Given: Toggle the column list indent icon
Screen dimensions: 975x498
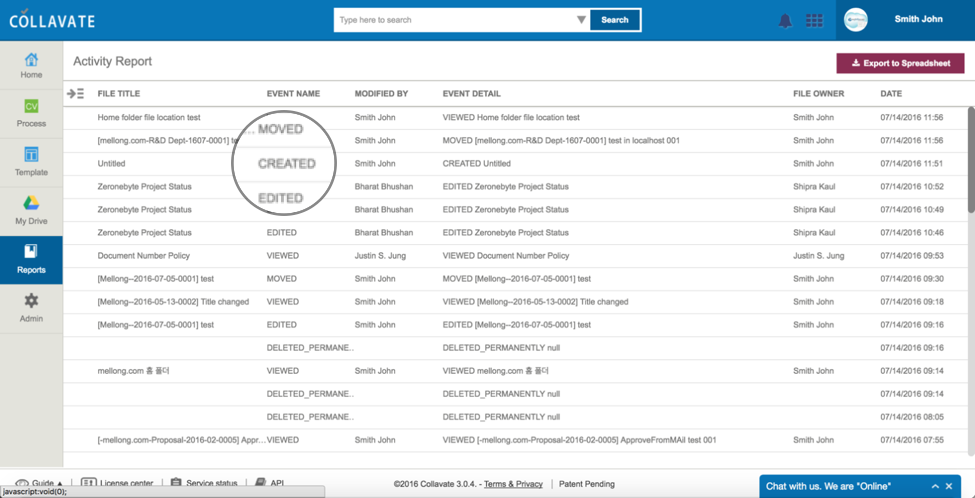Looking at the screenshot, I should tap(75, 94).
